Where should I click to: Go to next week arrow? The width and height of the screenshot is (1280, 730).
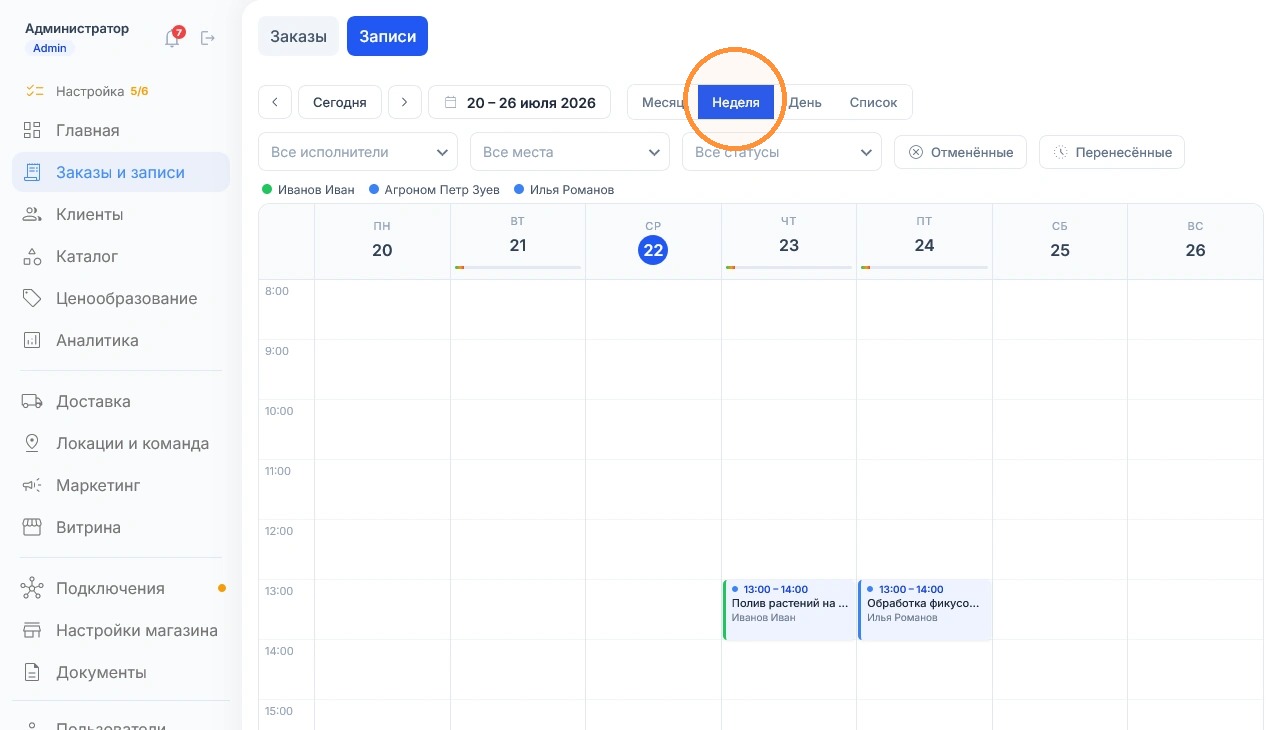(405, 102)
